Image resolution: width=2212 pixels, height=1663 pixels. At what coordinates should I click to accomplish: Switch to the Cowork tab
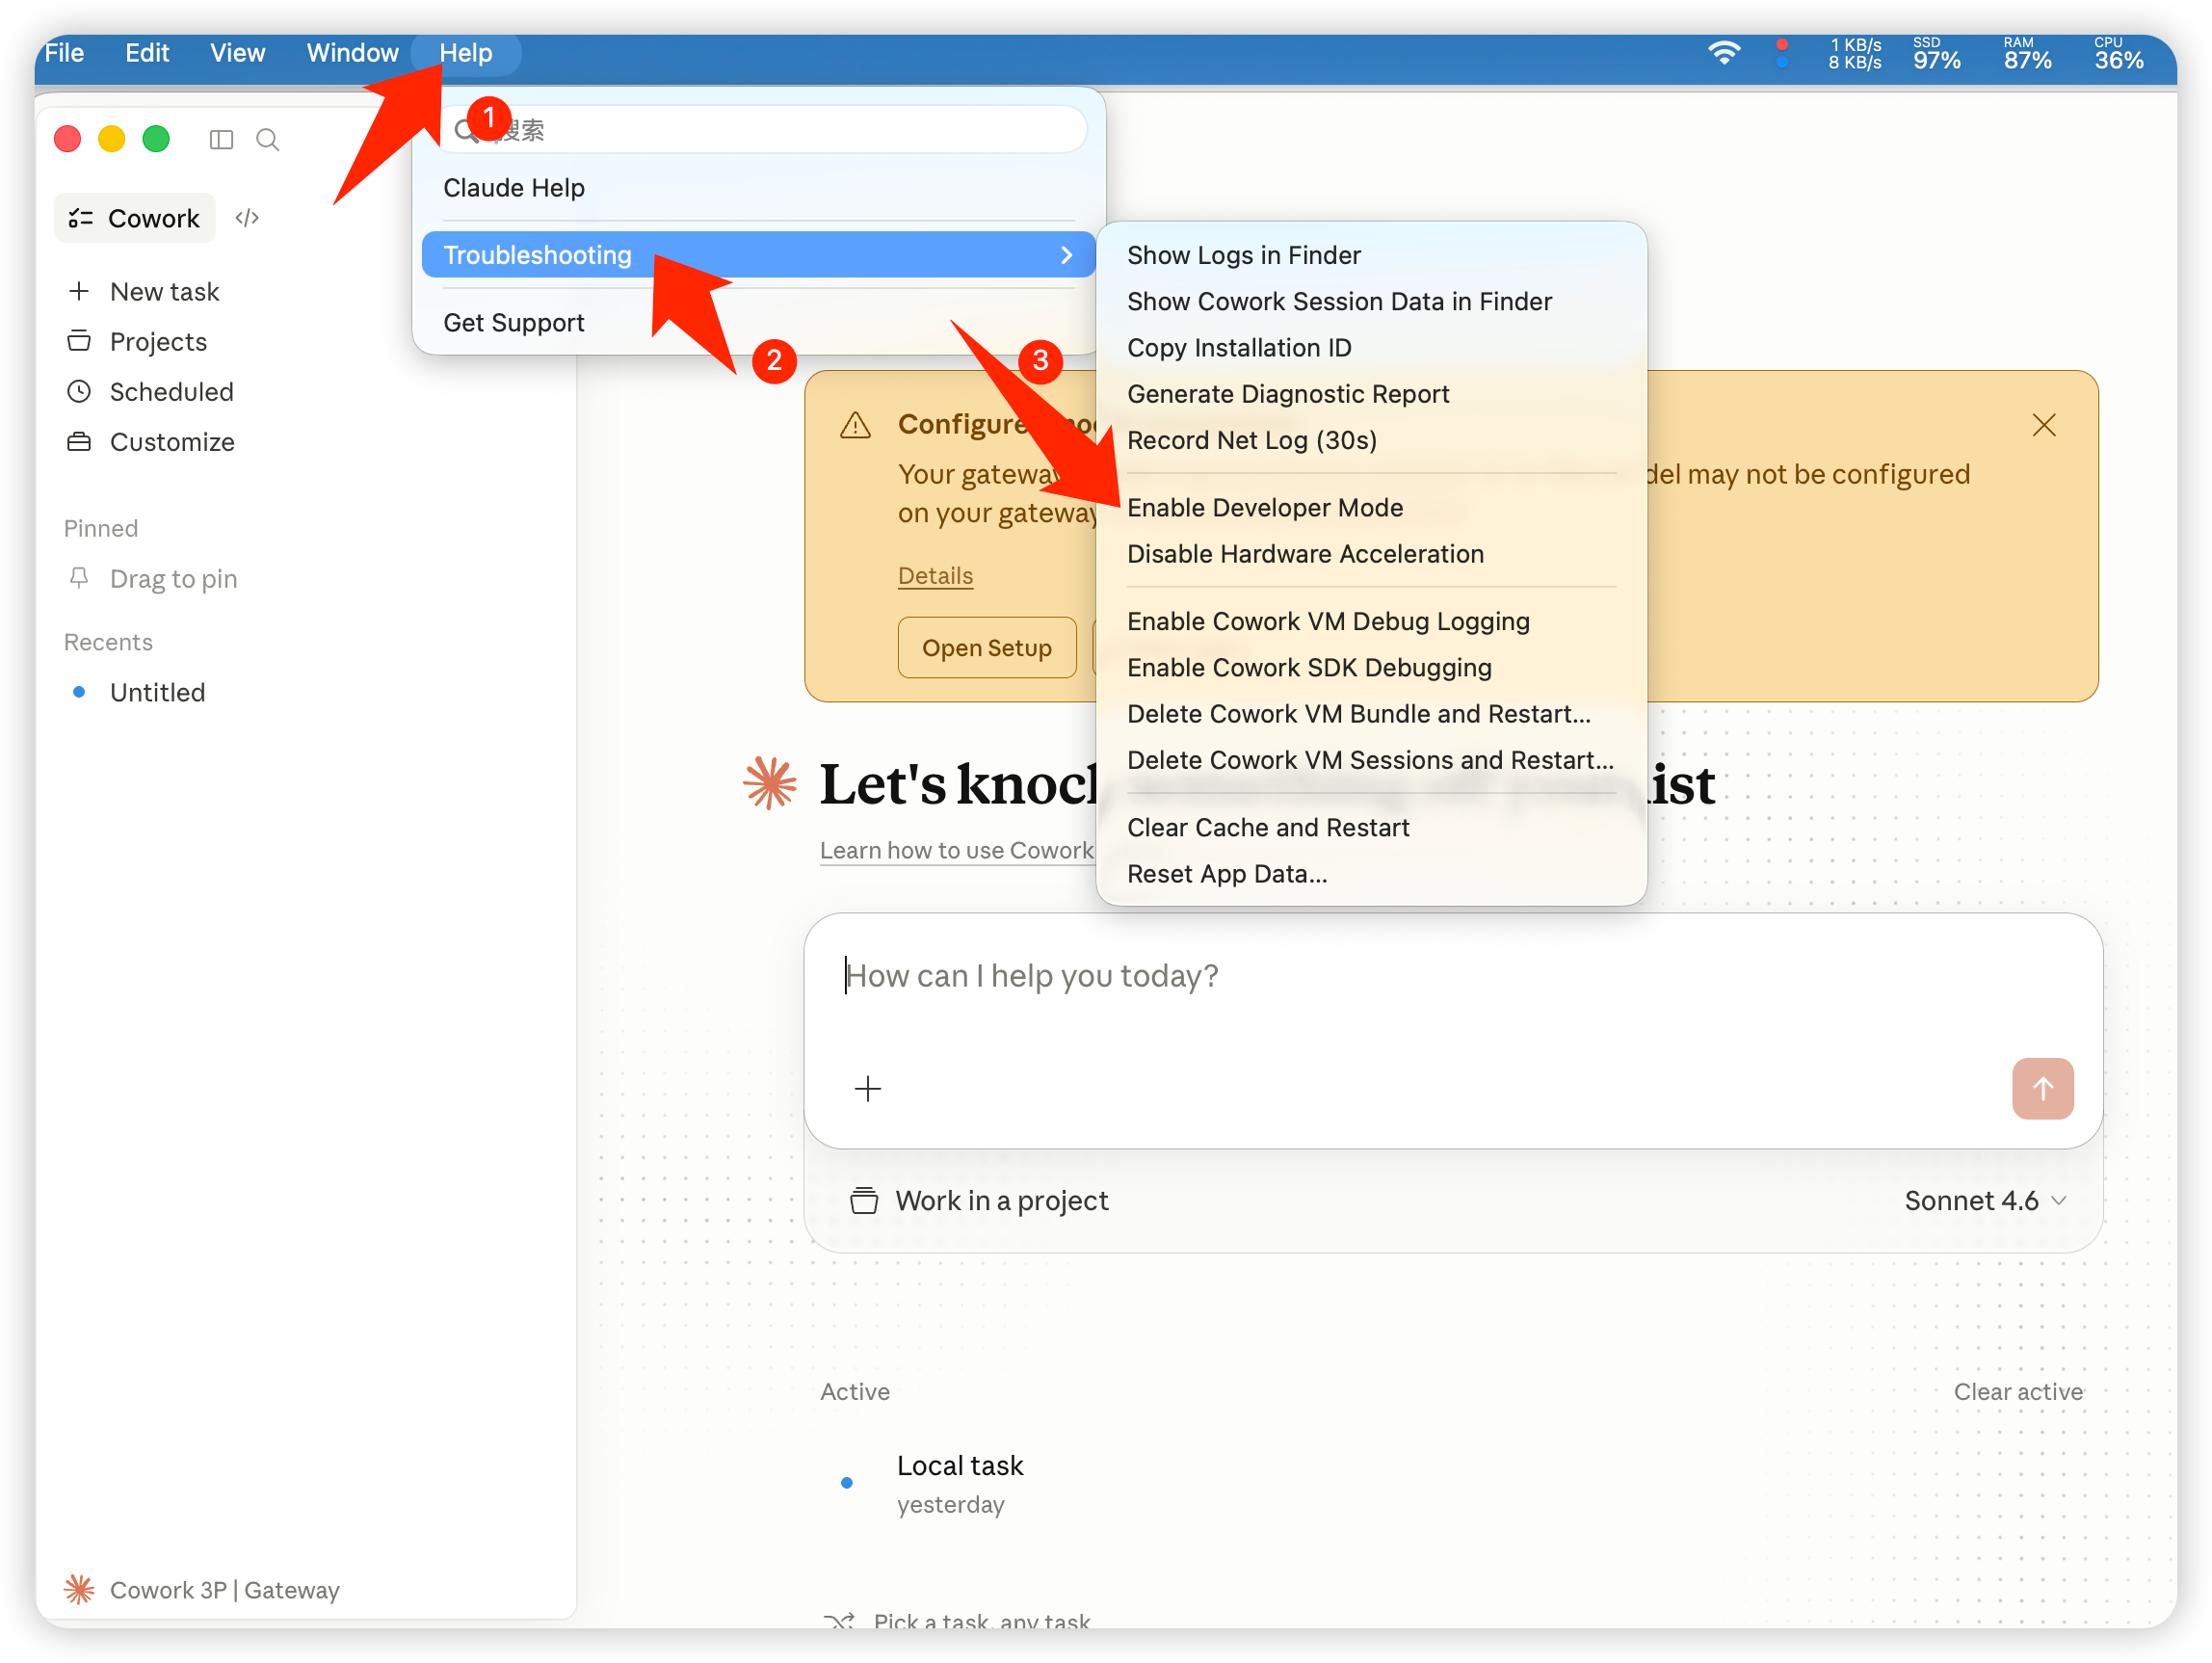[134, 218]
